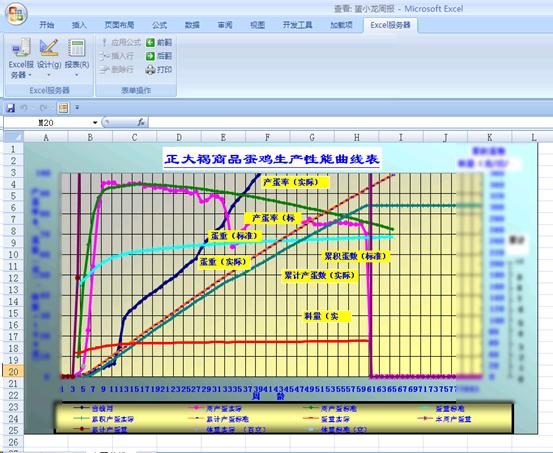
Task: Click the 插入行 button
Action: [117, 56]
